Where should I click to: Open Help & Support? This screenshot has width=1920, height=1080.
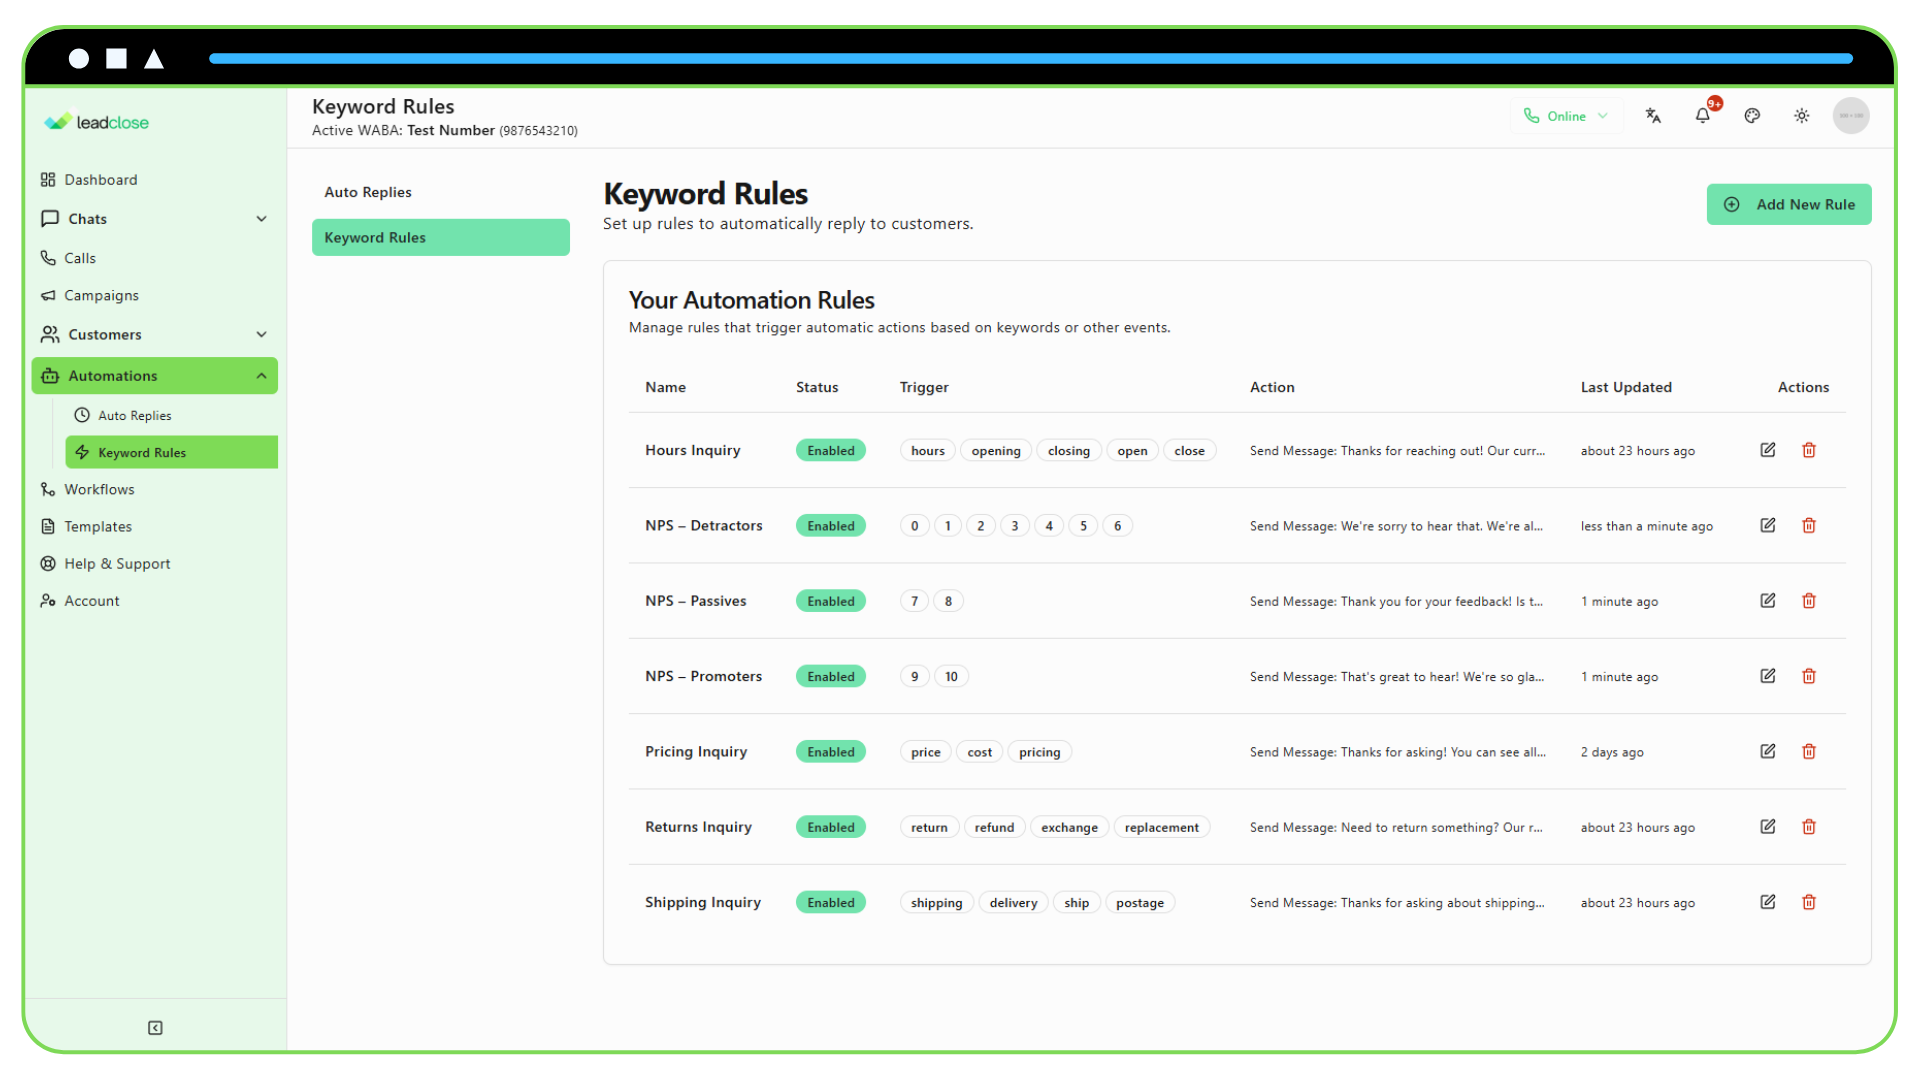click(x=116, y=563)
